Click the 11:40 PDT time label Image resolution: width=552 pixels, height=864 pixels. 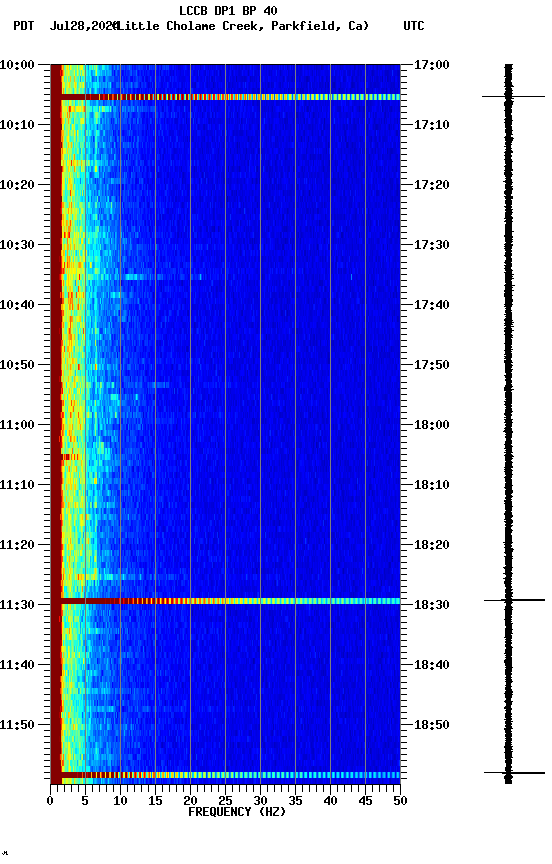[x=17, y=665]
